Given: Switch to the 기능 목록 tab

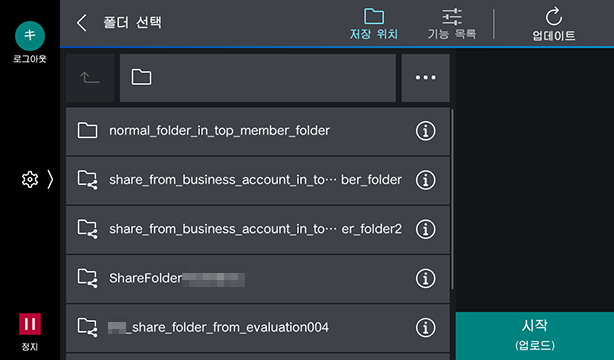Looking at the screenshot, I should pos(452,24).
